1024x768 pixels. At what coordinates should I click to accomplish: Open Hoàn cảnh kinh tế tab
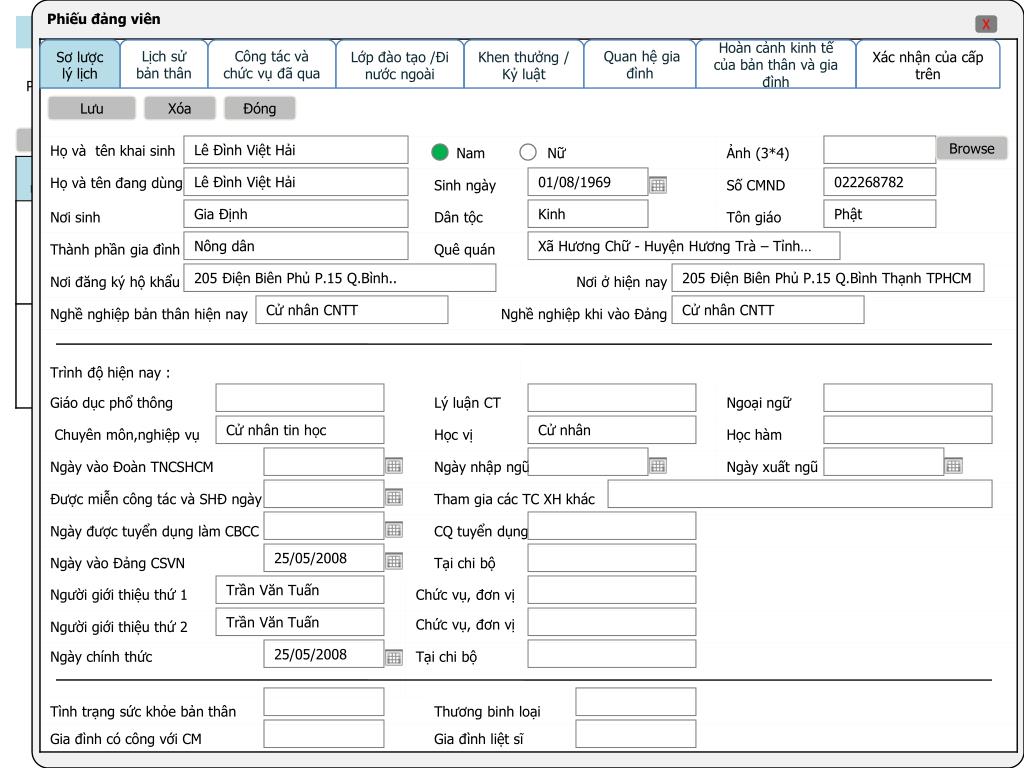tap(776, 65)
